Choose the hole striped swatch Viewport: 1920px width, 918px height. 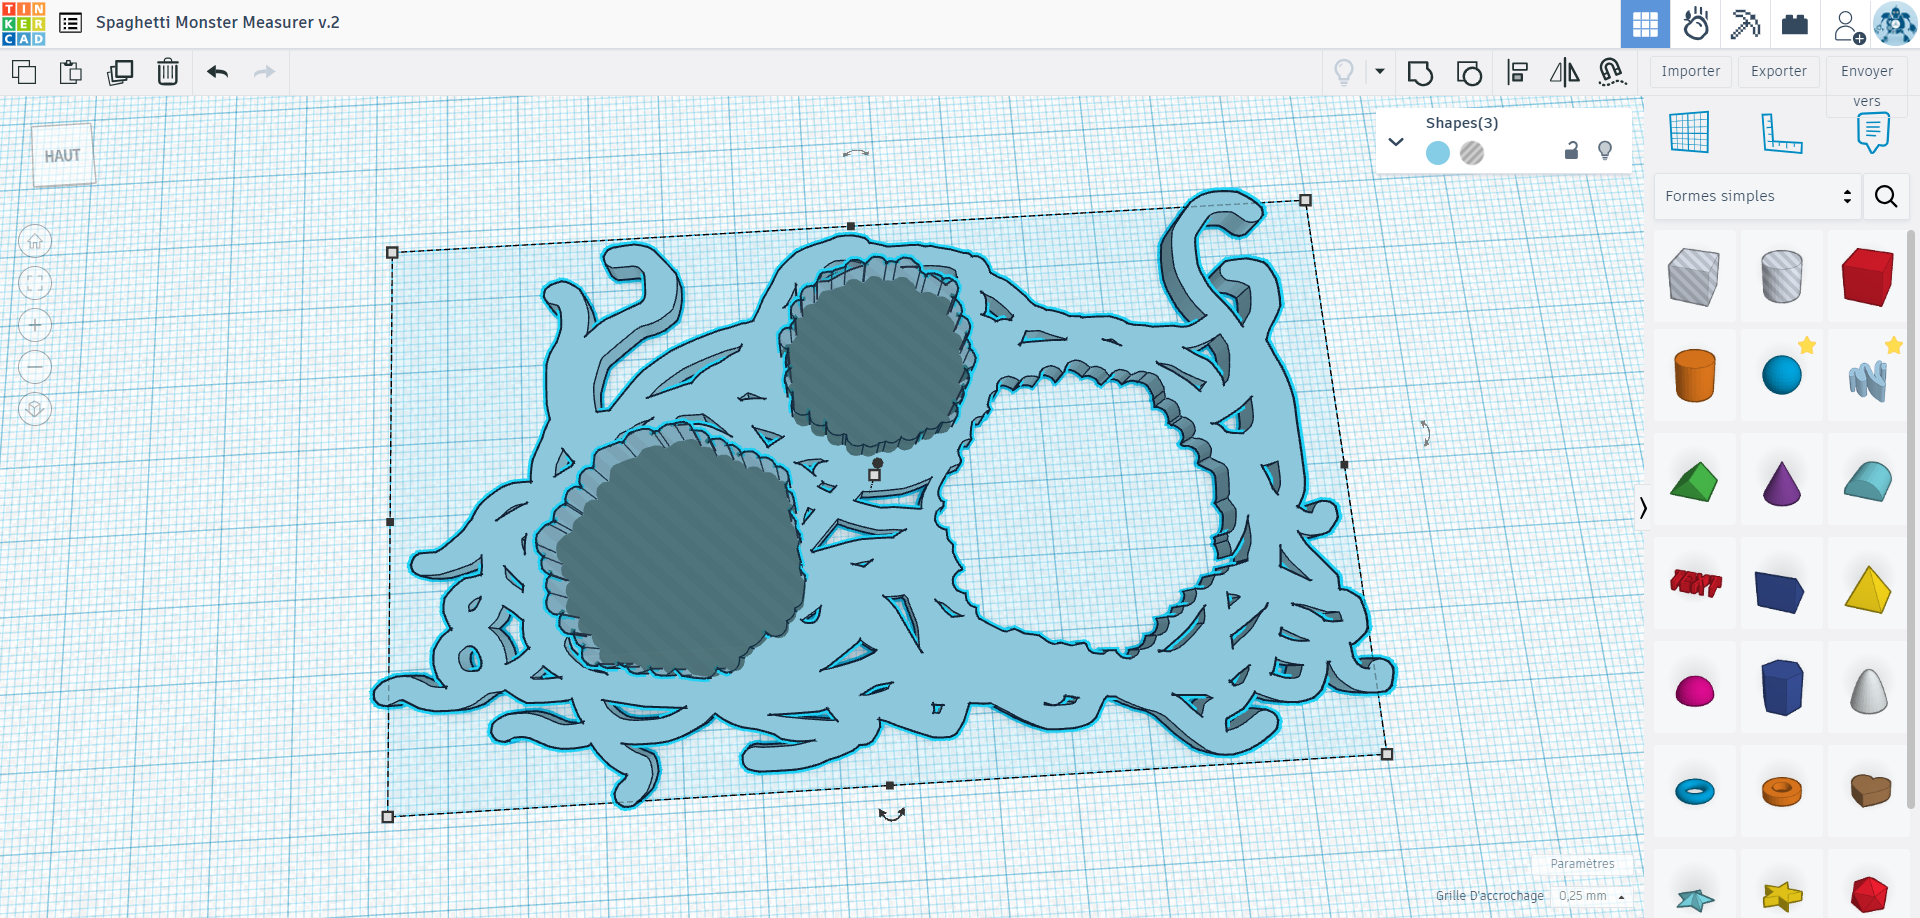point(1472,153)
